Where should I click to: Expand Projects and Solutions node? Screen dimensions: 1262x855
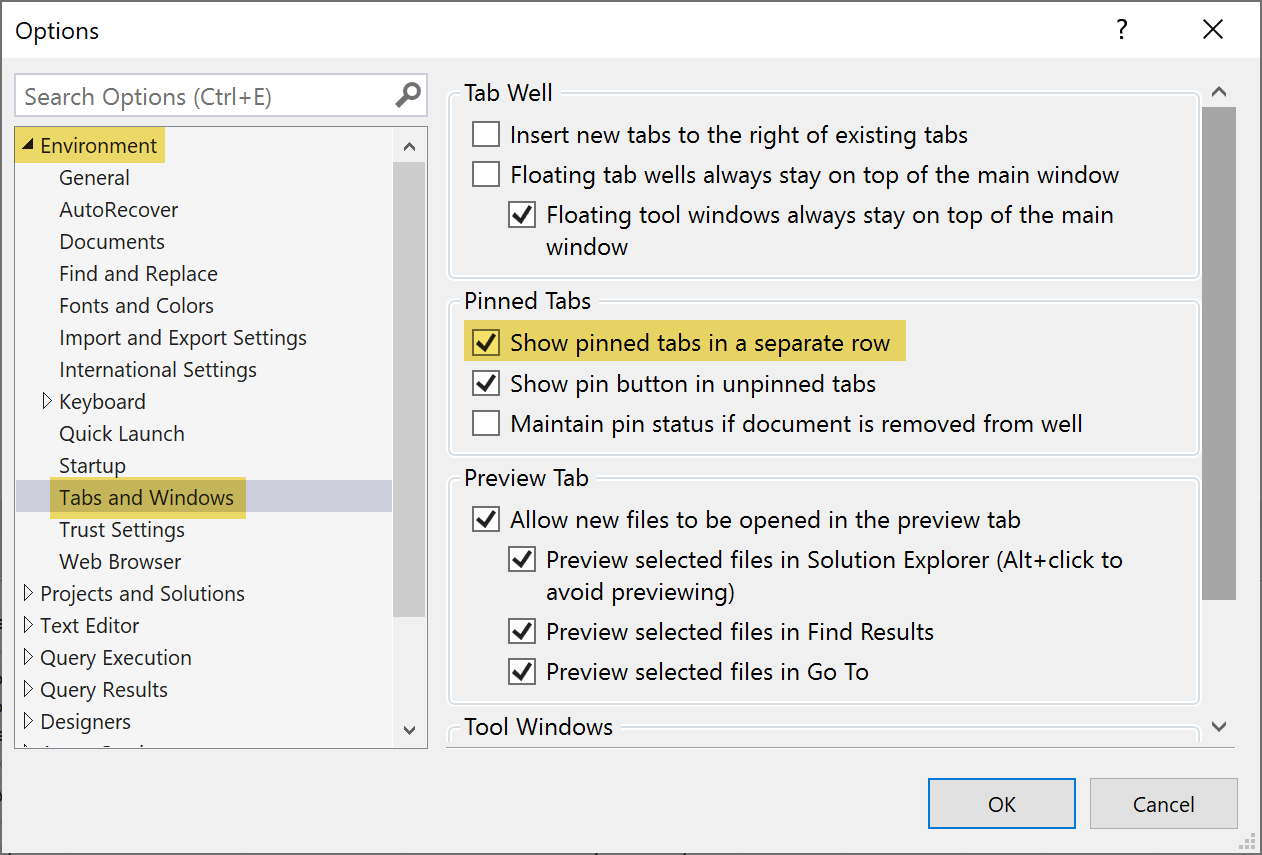28,593
